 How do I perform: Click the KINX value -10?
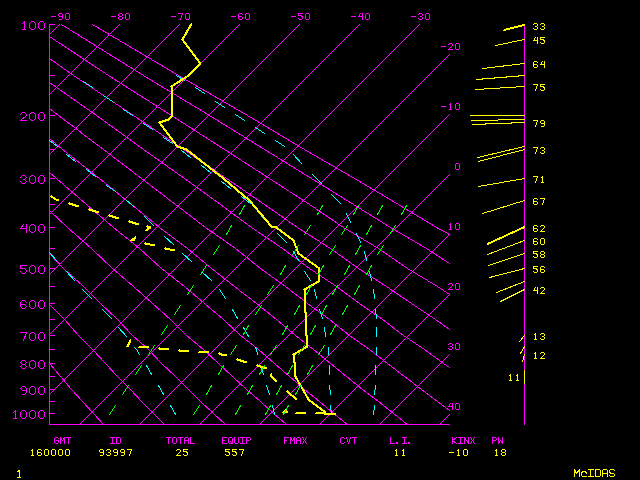(460, 453)
